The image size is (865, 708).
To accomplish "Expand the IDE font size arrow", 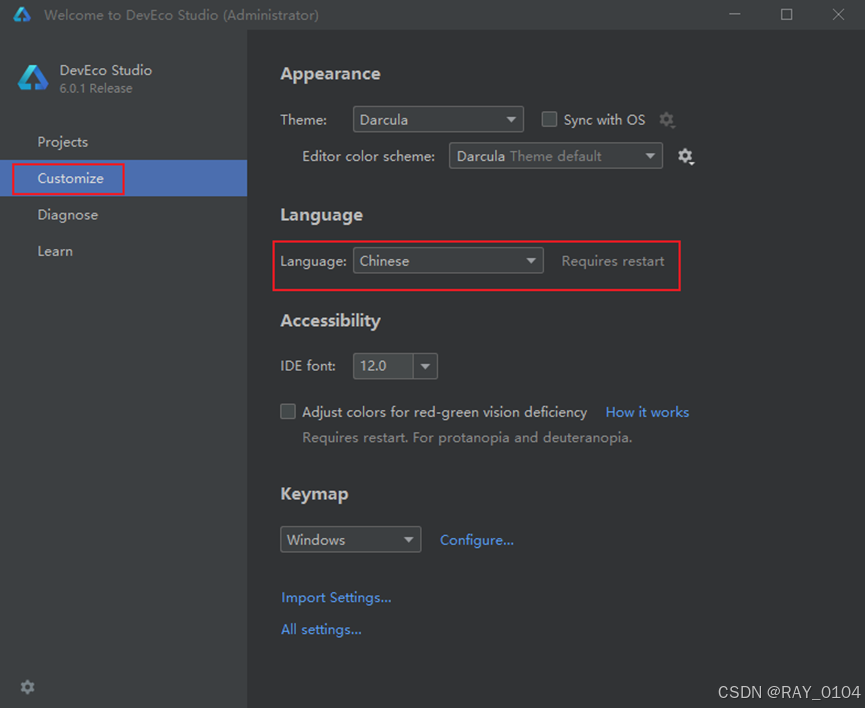I will tap(425, 366).
